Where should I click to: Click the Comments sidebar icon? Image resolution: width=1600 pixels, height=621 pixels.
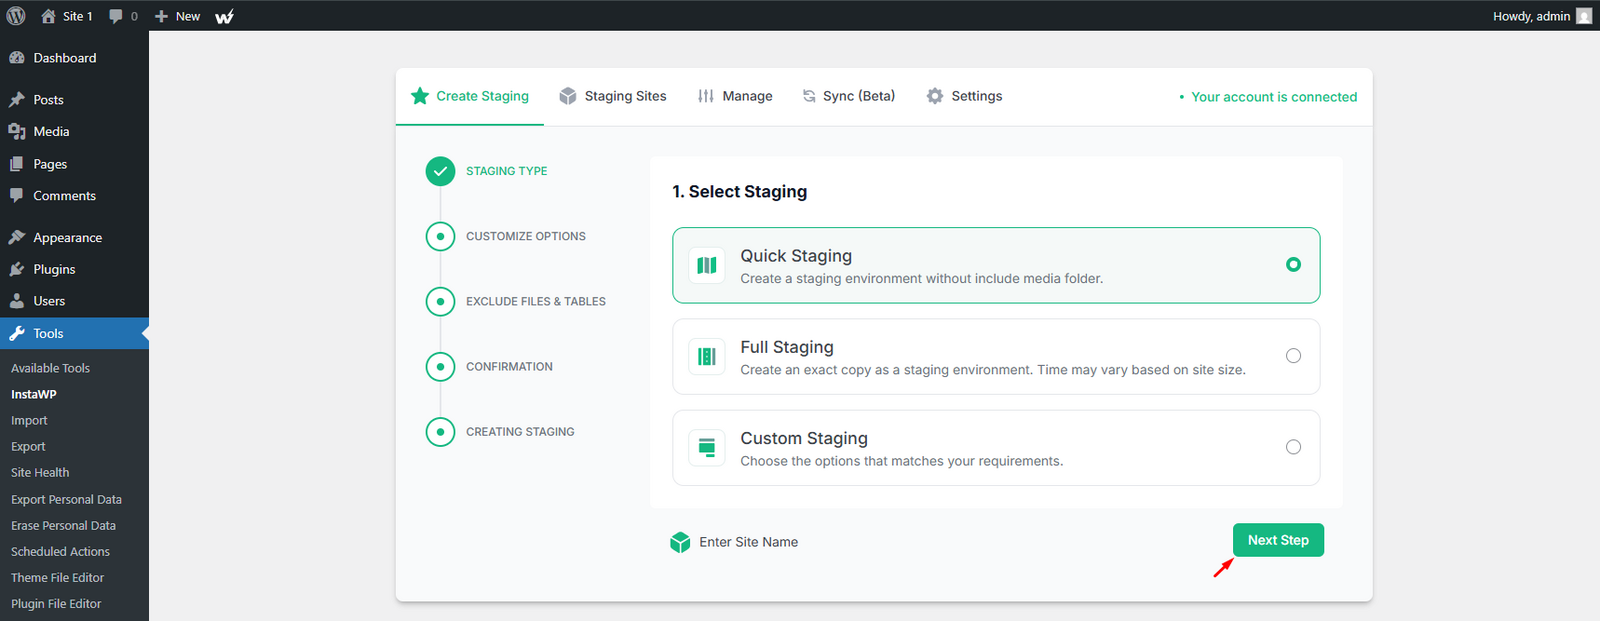coord(17,196)
